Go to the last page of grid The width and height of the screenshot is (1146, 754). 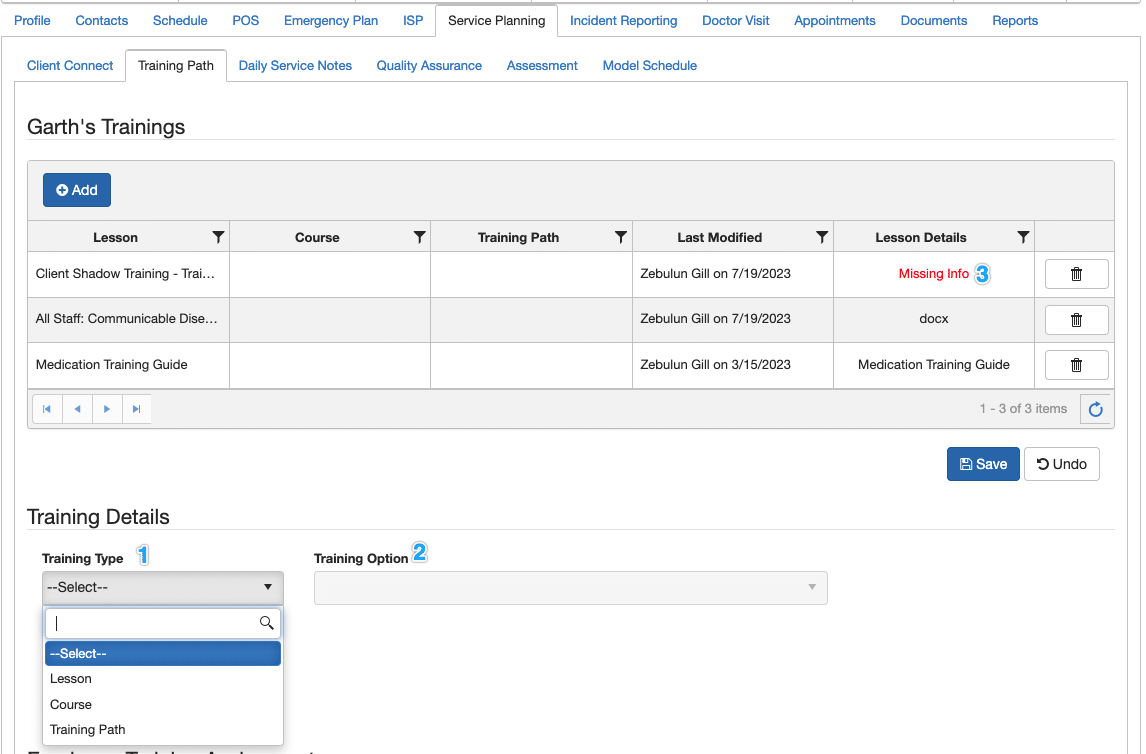[x=137, y=409]
